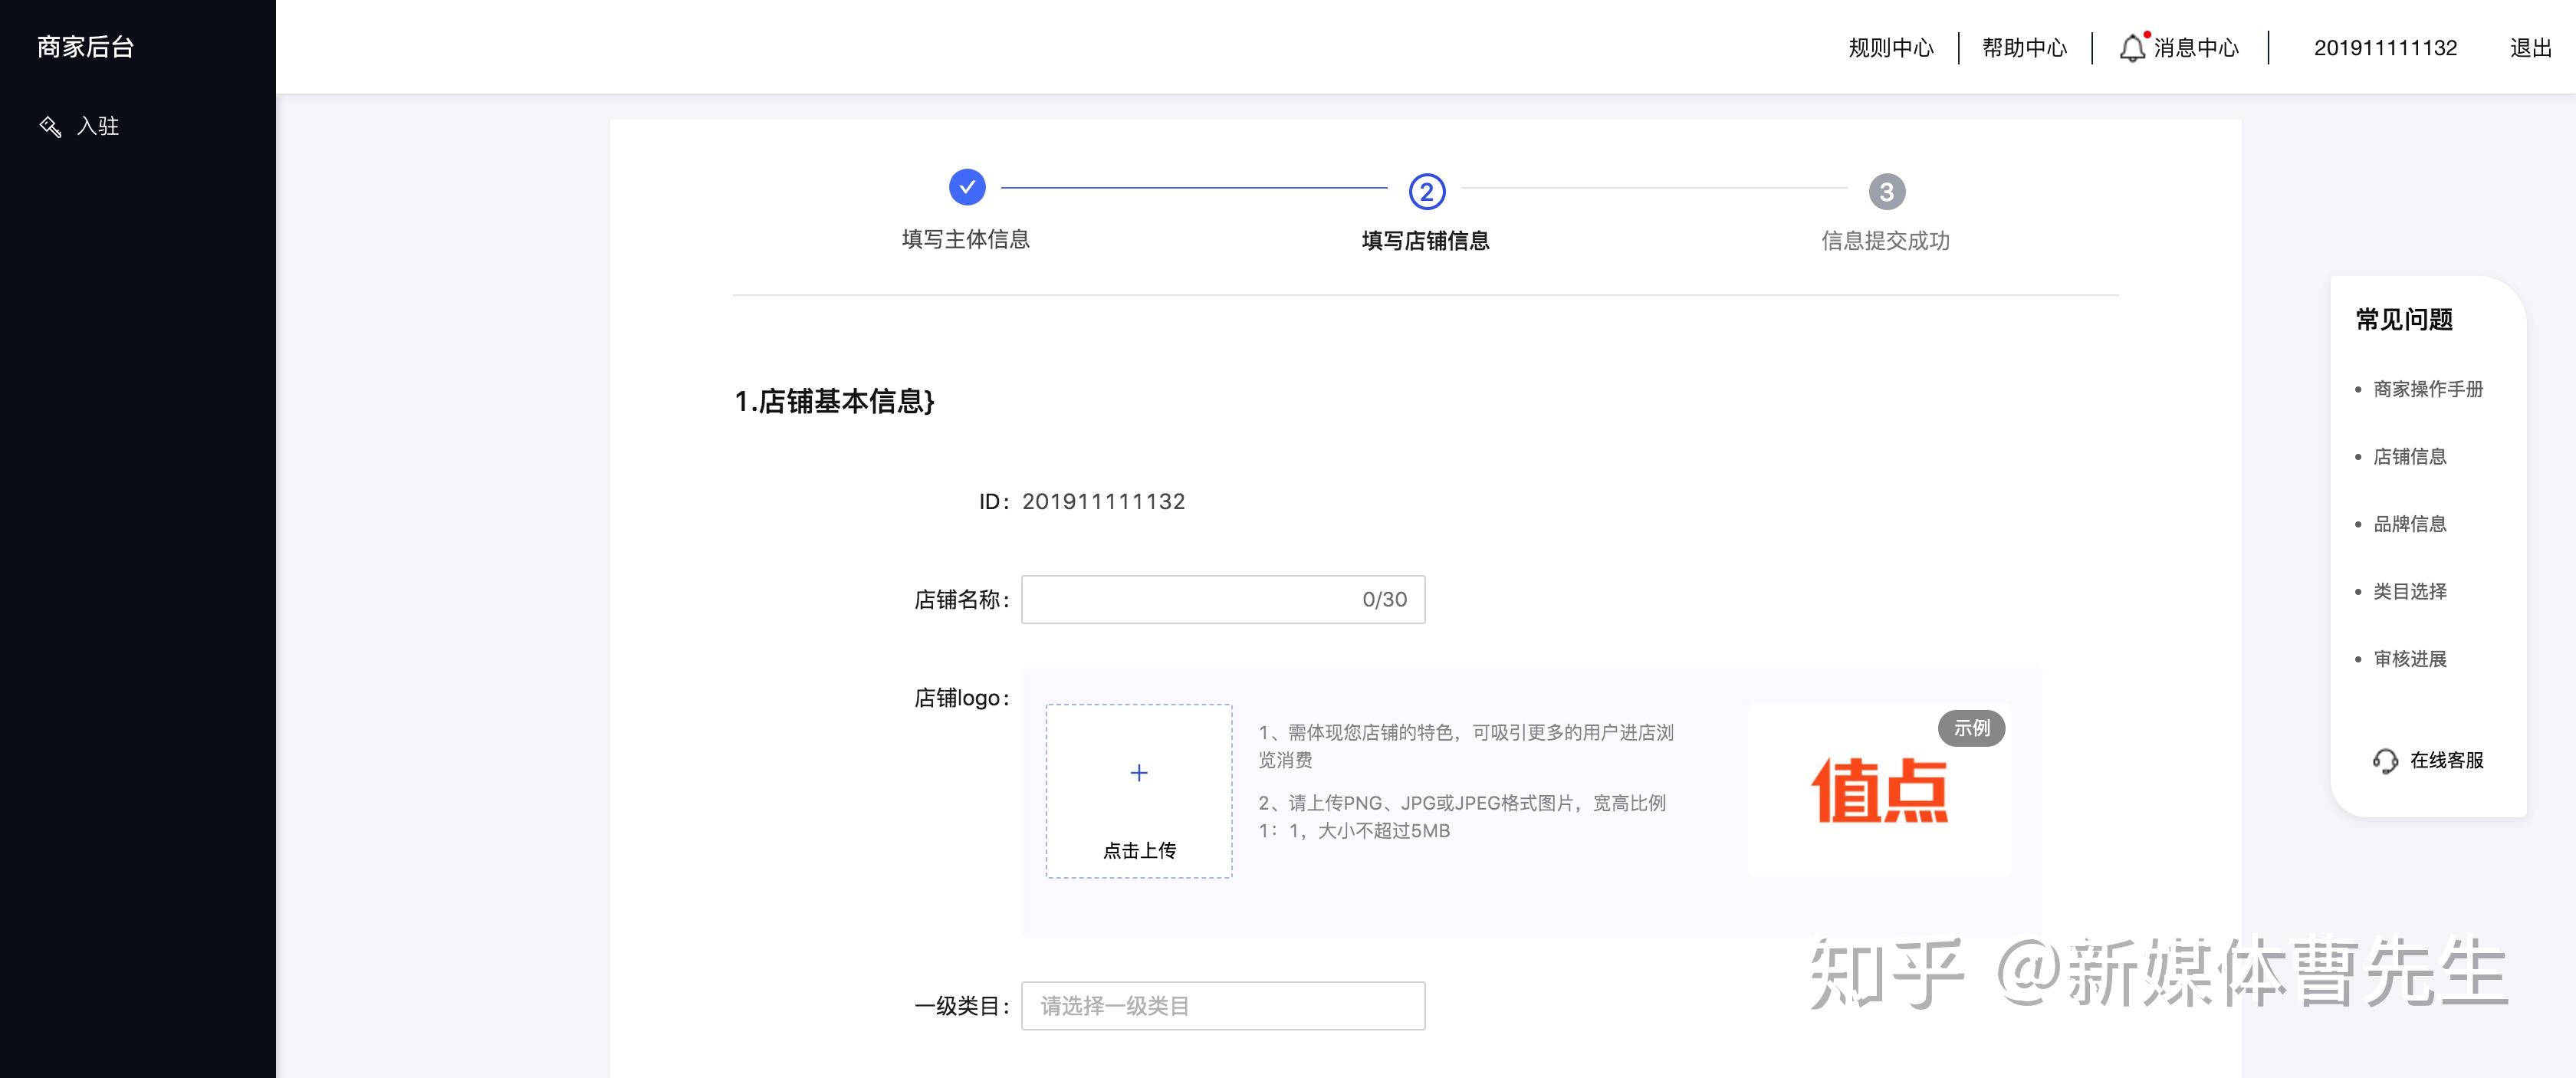Click the 1.店铺基本信息 section heading
2576x1078 pixels.
[835, 401]
